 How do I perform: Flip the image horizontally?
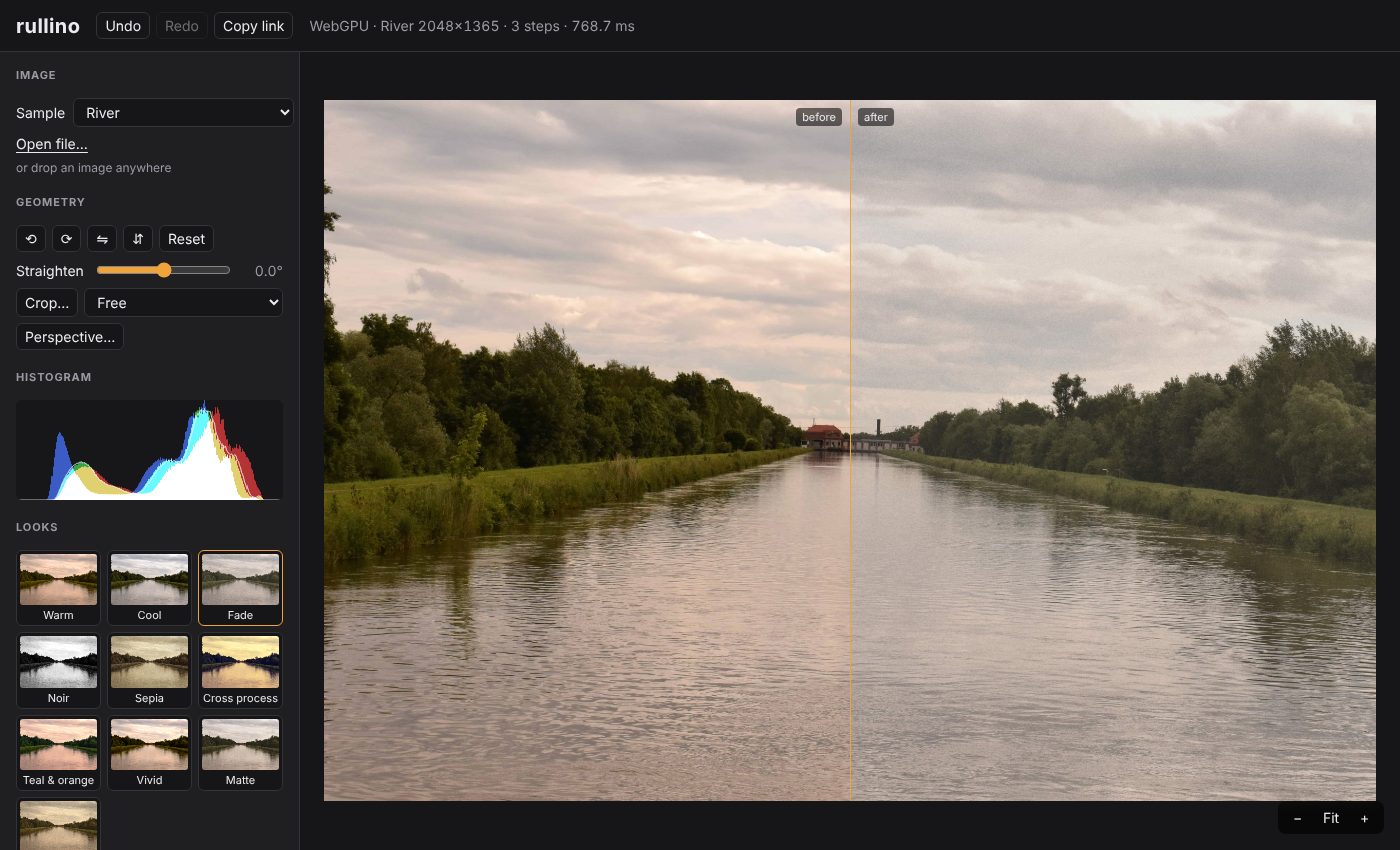102,239
